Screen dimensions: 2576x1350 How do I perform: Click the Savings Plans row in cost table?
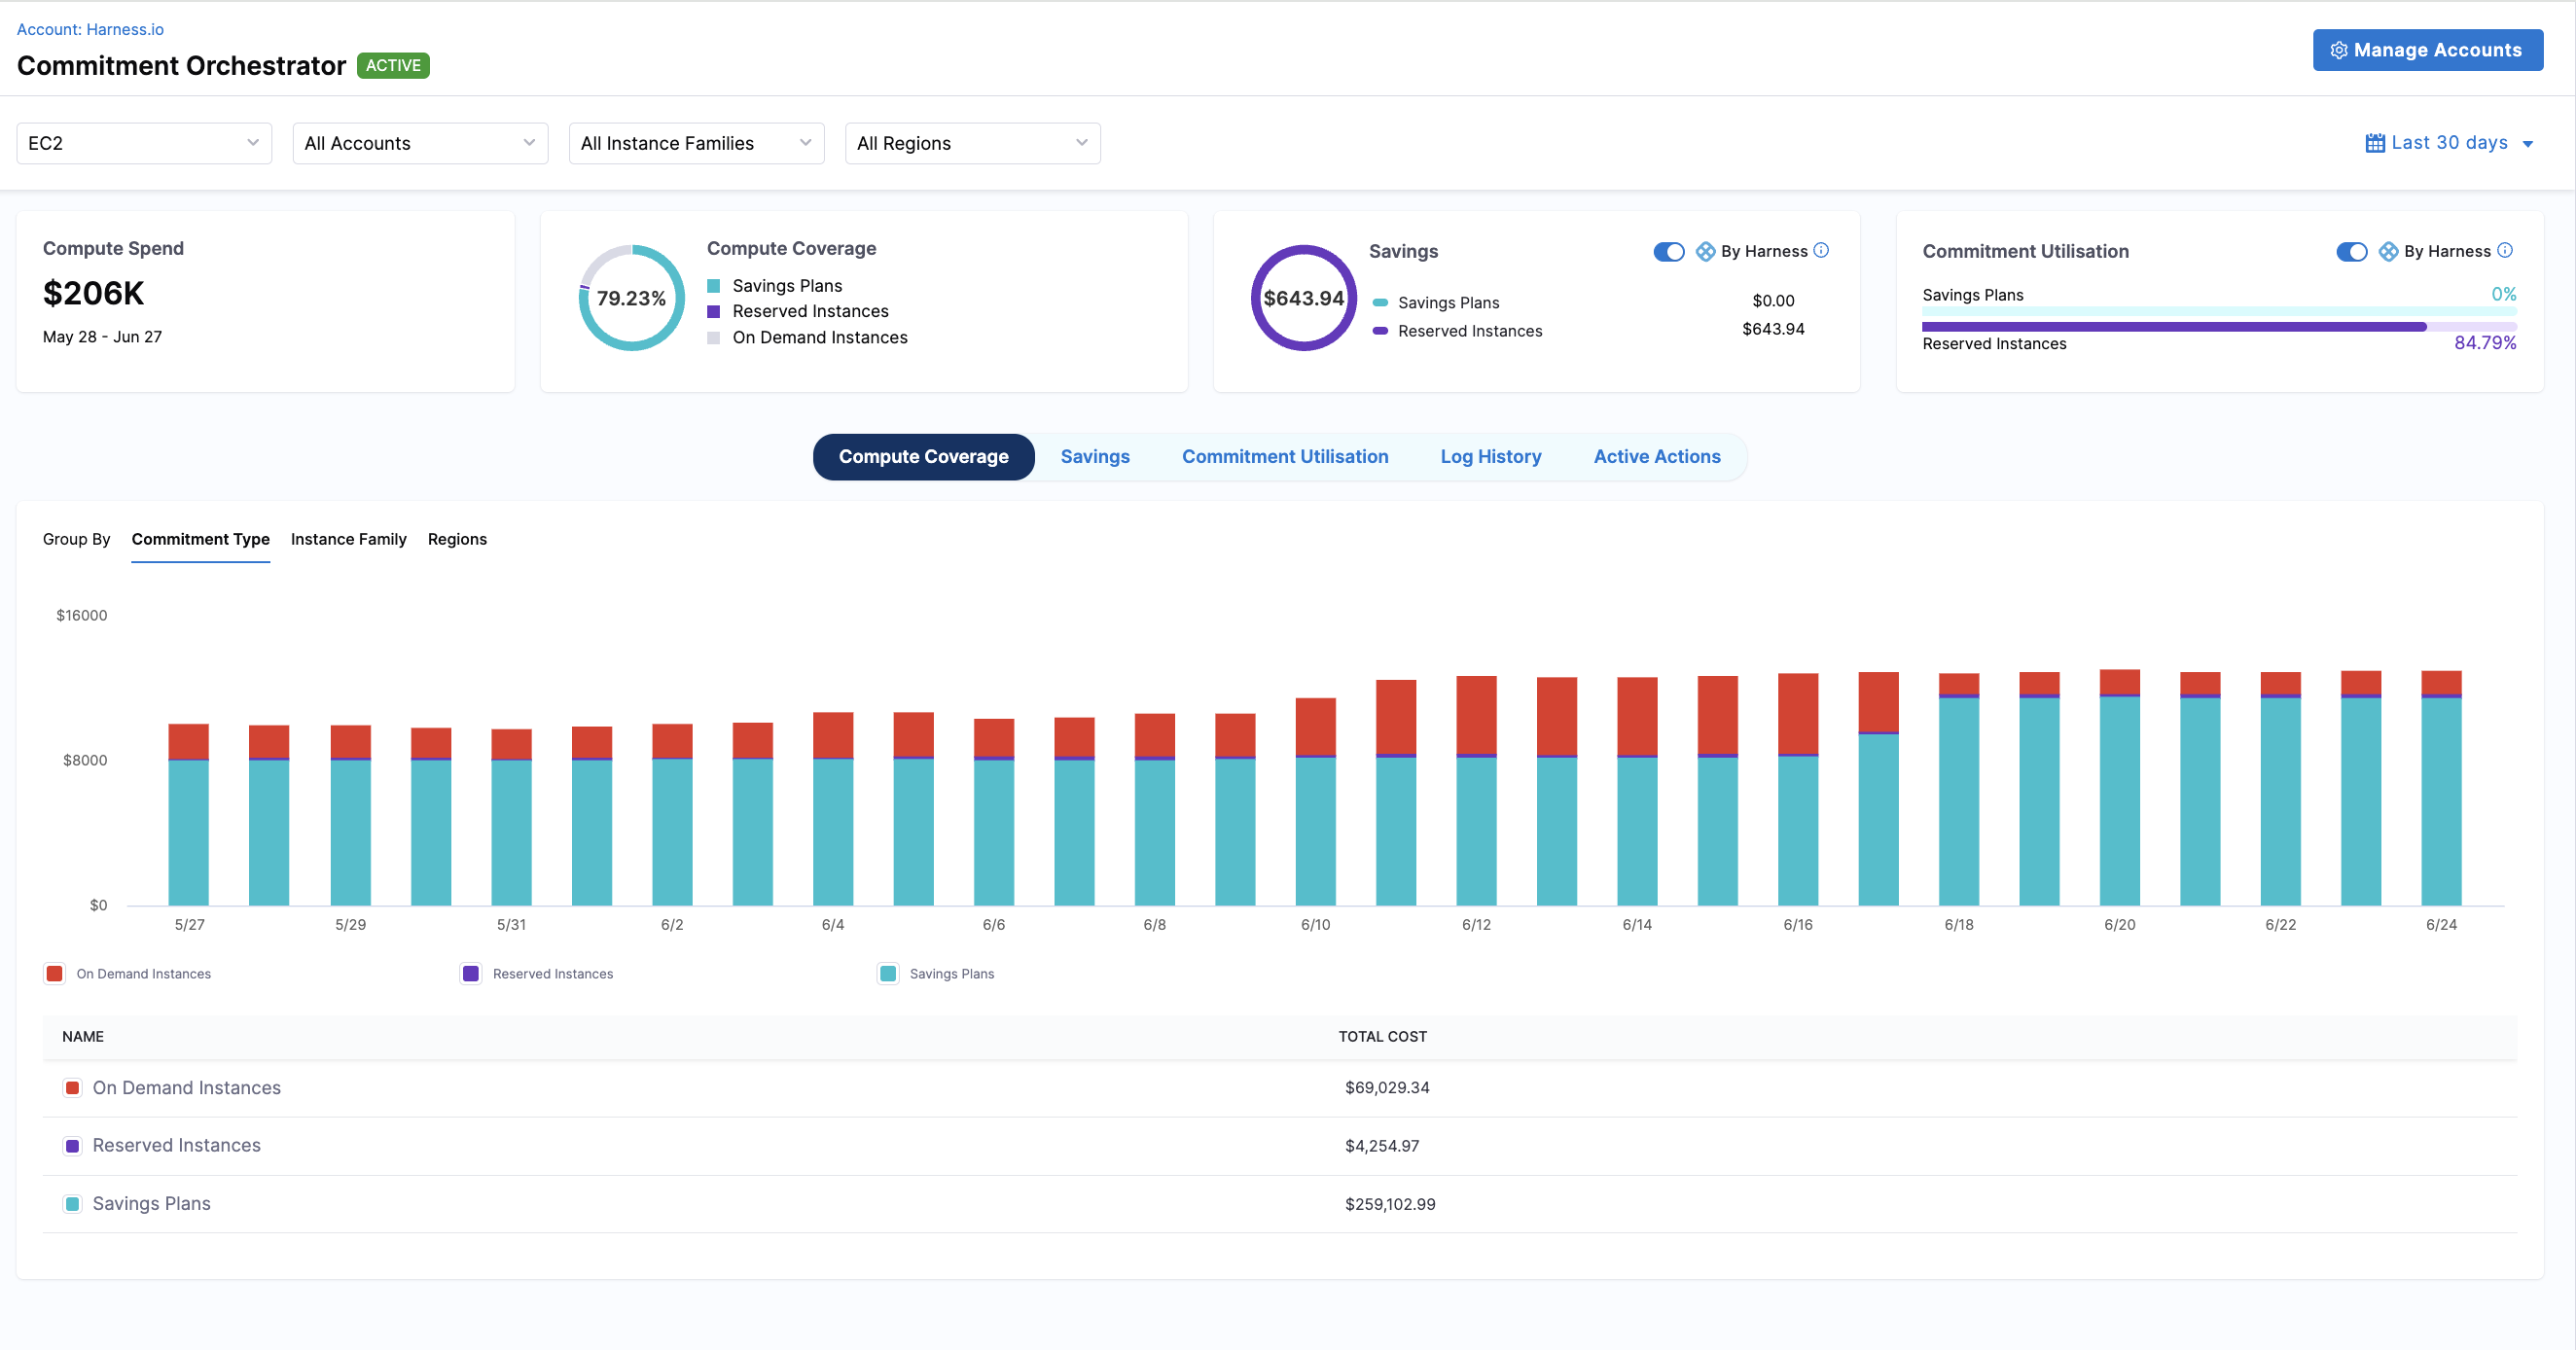pyautogui.click(x=150, y=1203)
